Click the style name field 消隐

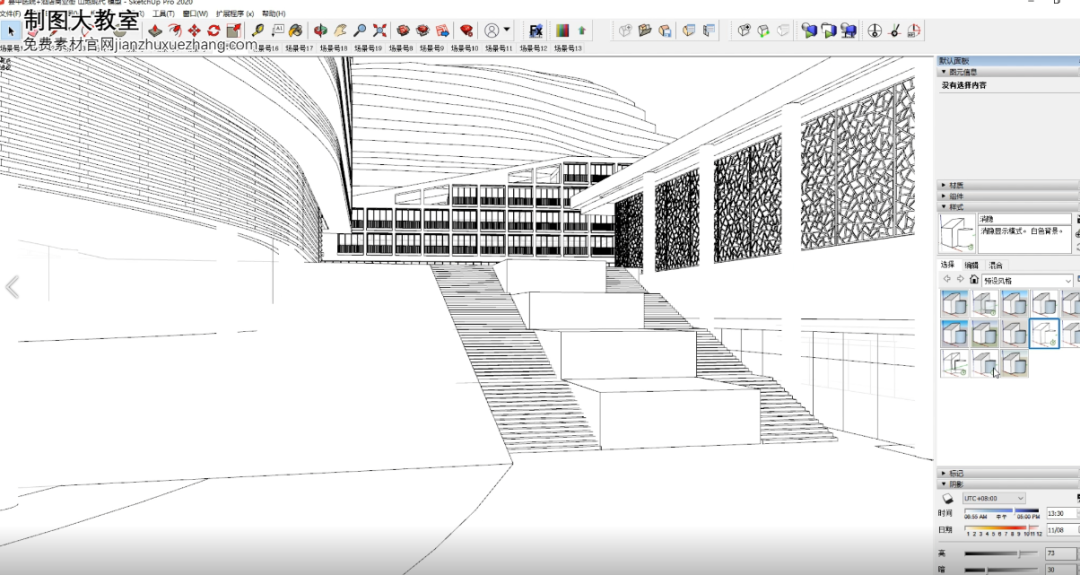(1025, 219)
